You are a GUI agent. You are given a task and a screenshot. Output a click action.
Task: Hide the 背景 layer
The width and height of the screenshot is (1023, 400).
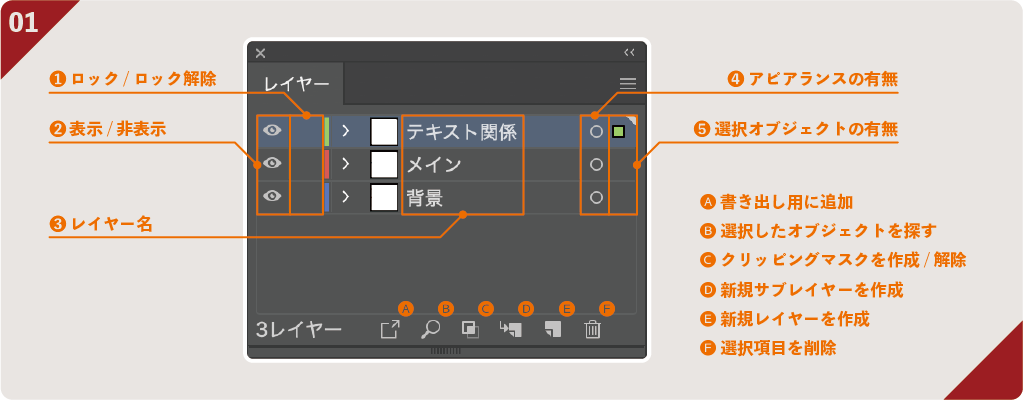272,197
